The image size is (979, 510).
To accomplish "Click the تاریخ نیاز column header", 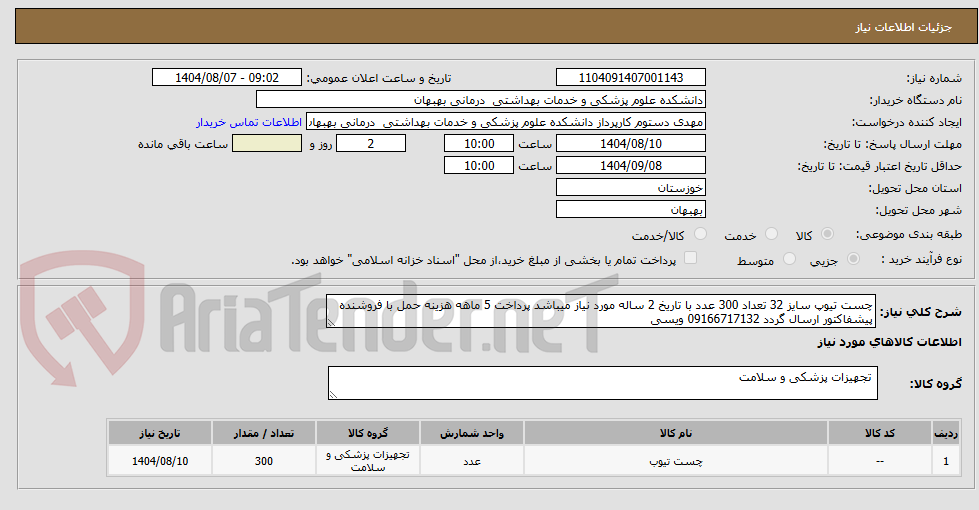I will point(160,433).
